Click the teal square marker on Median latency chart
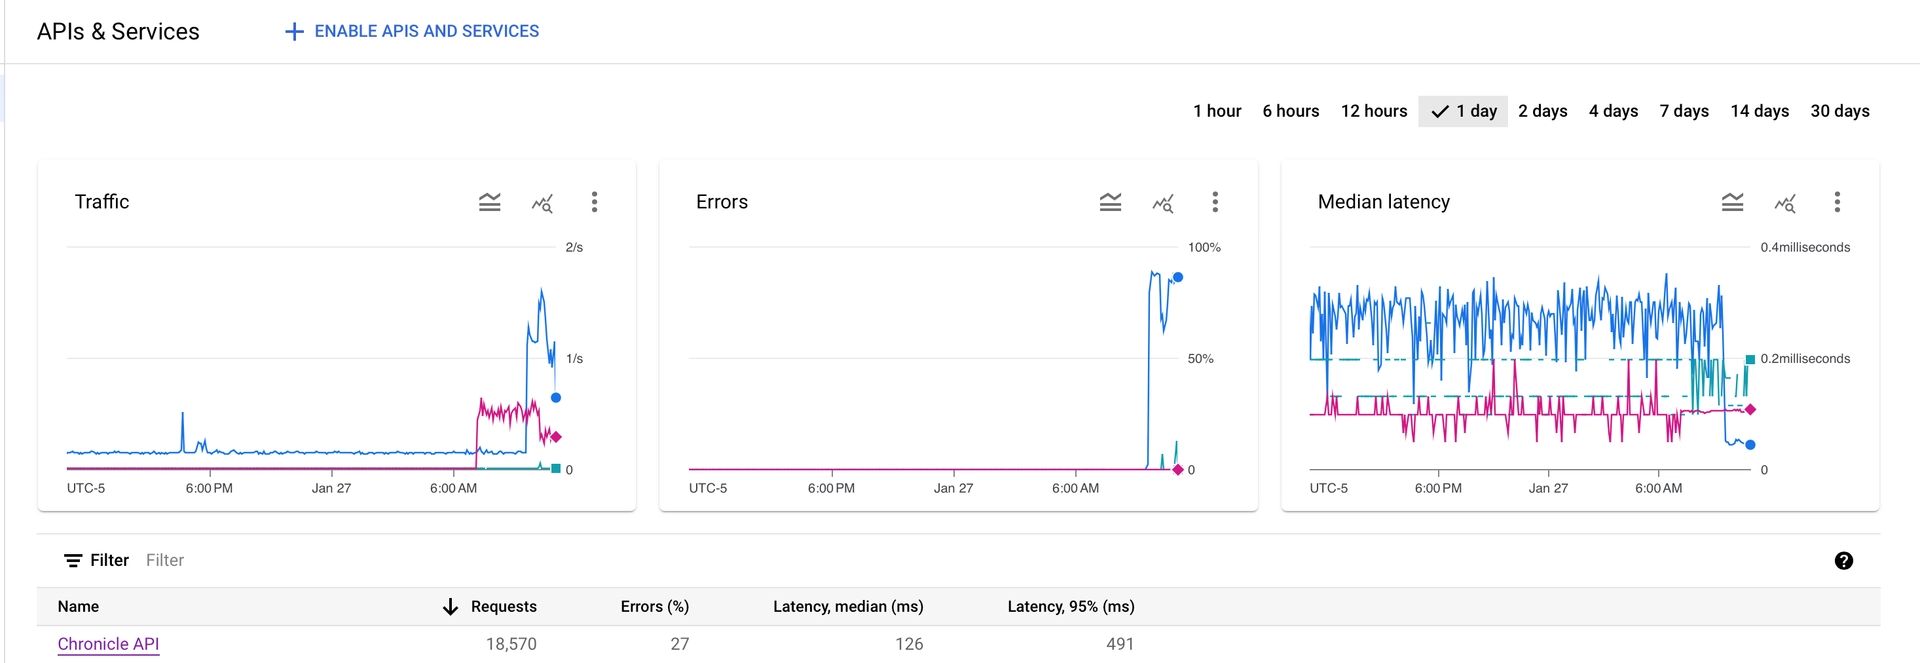 [x=1750, y=359]
